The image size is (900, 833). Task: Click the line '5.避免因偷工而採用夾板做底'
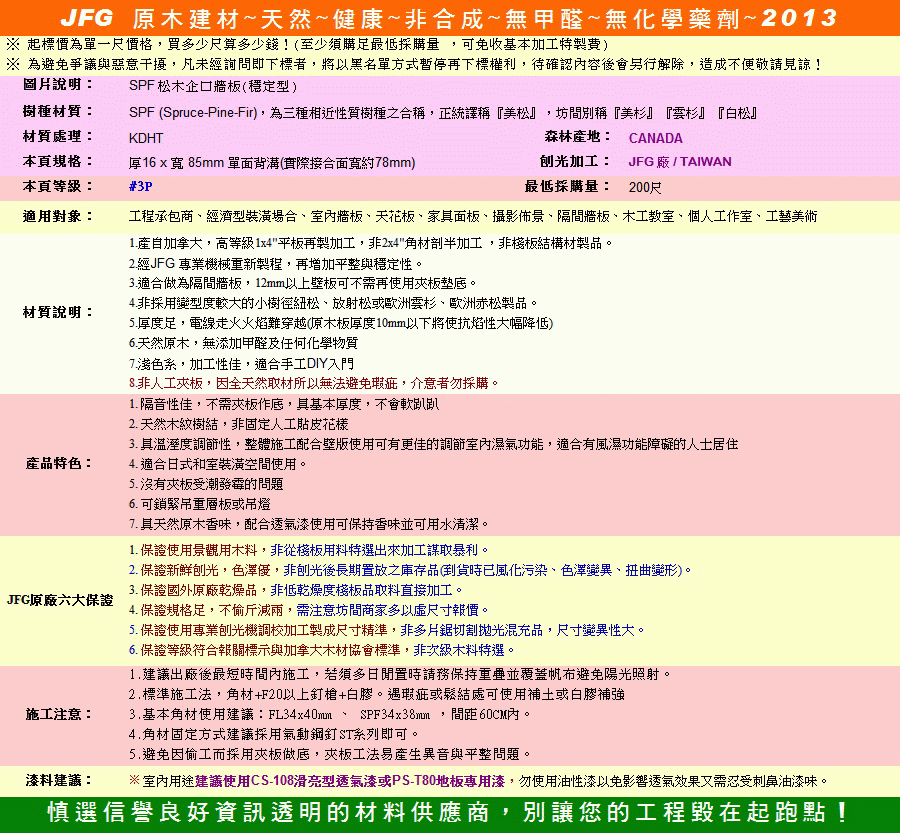click(x=330, y=754)
